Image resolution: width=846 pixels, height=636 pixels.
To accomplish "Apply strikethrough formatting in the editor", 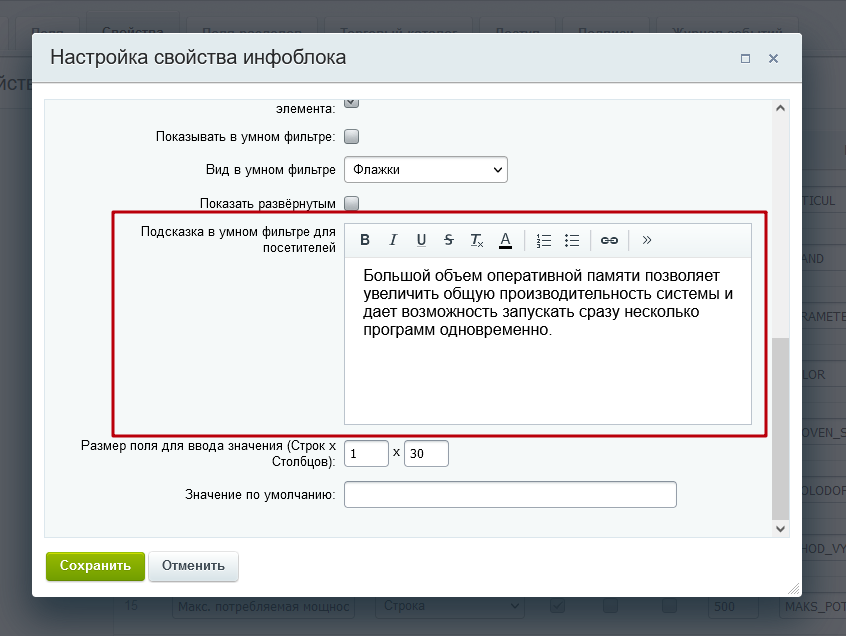I will [x=449, y=240].
